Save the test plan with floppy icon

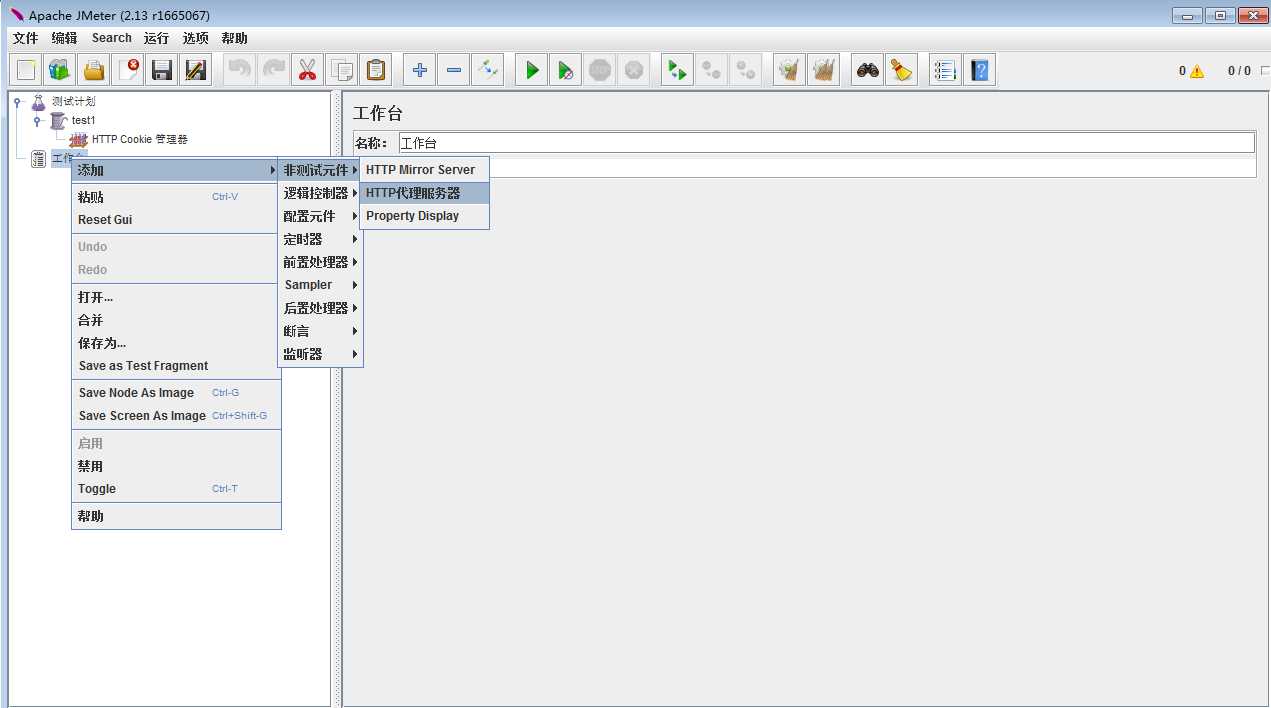click(162, 70)
